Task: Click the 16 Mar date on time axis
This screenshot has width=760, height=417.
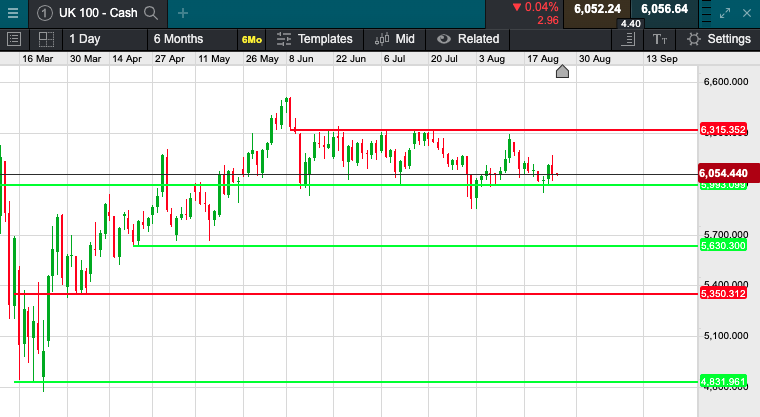Action: [x=37, y=59]
